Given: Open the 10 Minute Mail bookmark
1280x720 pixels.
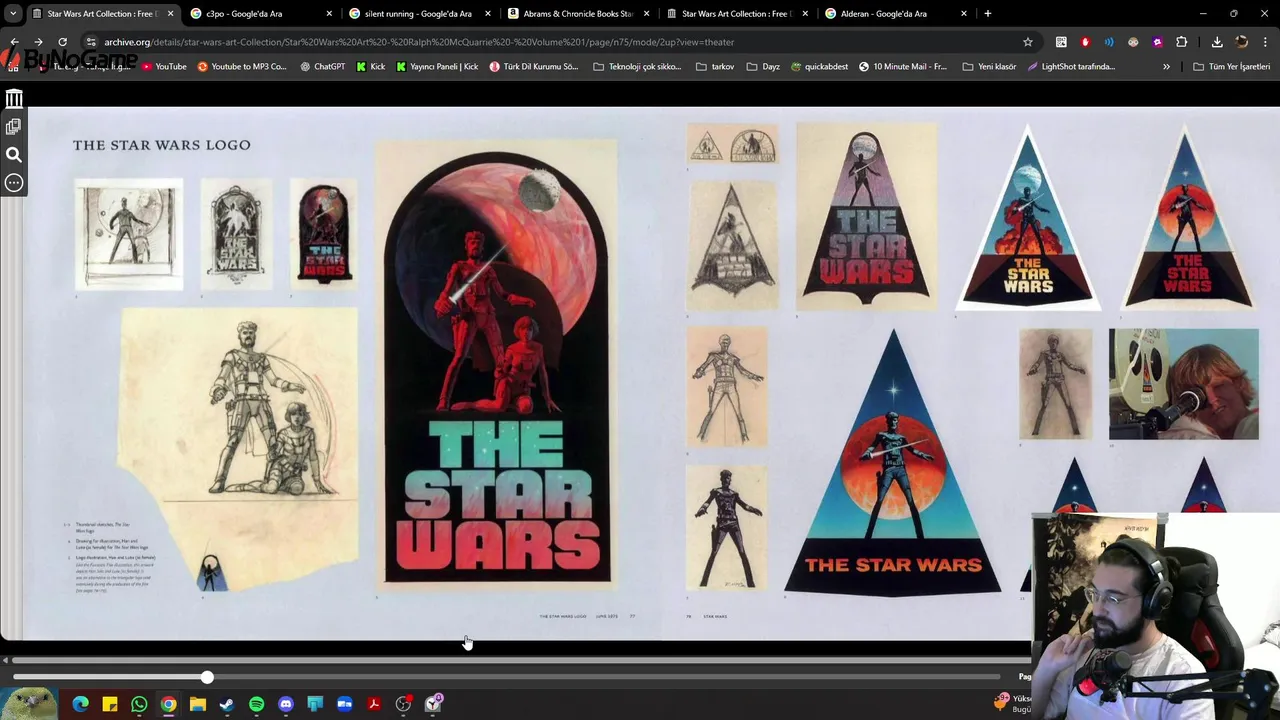Looking at the screenshot, I should click(x=903, y=67).
